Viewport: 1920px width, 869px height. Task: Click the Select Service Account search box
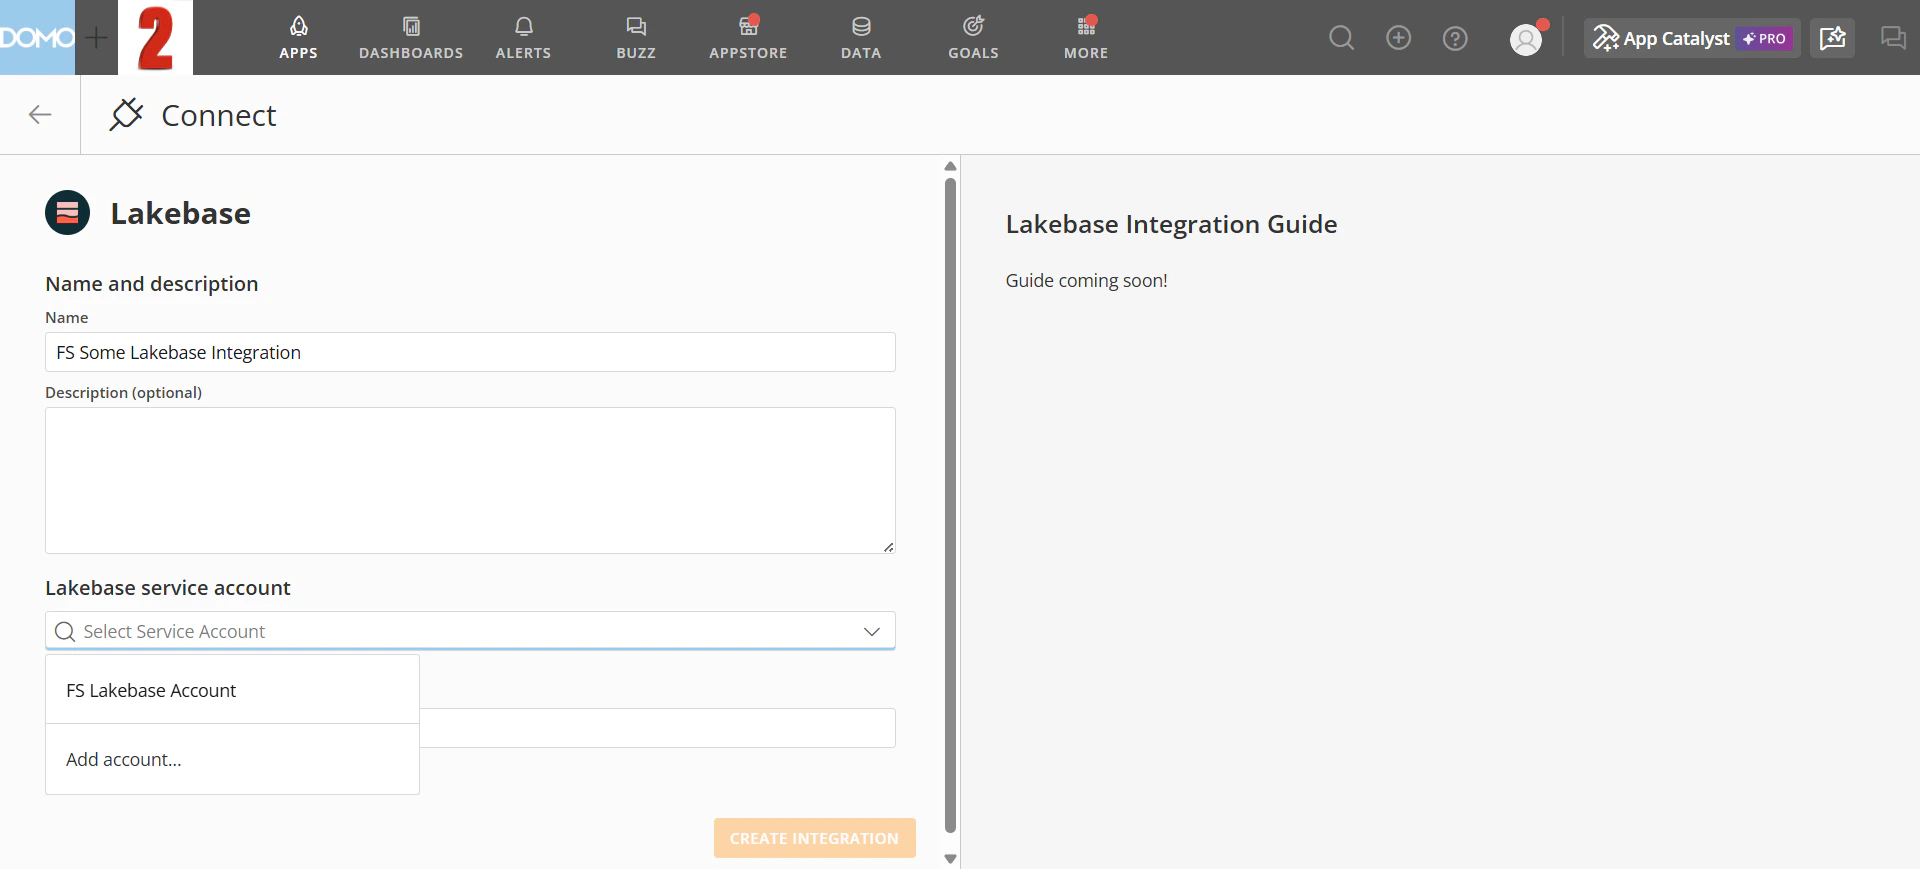pos(470,631)
